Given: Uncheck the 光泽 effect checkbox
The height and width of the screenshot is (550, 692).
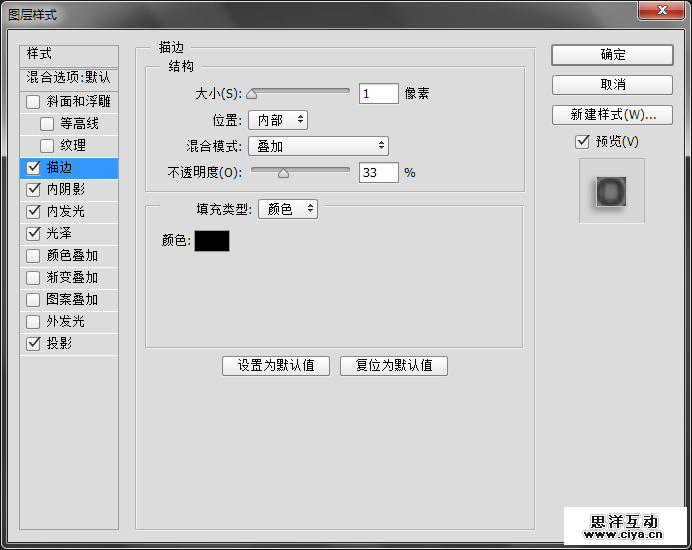Looking at the screenshot, I should tap(33, 234).
